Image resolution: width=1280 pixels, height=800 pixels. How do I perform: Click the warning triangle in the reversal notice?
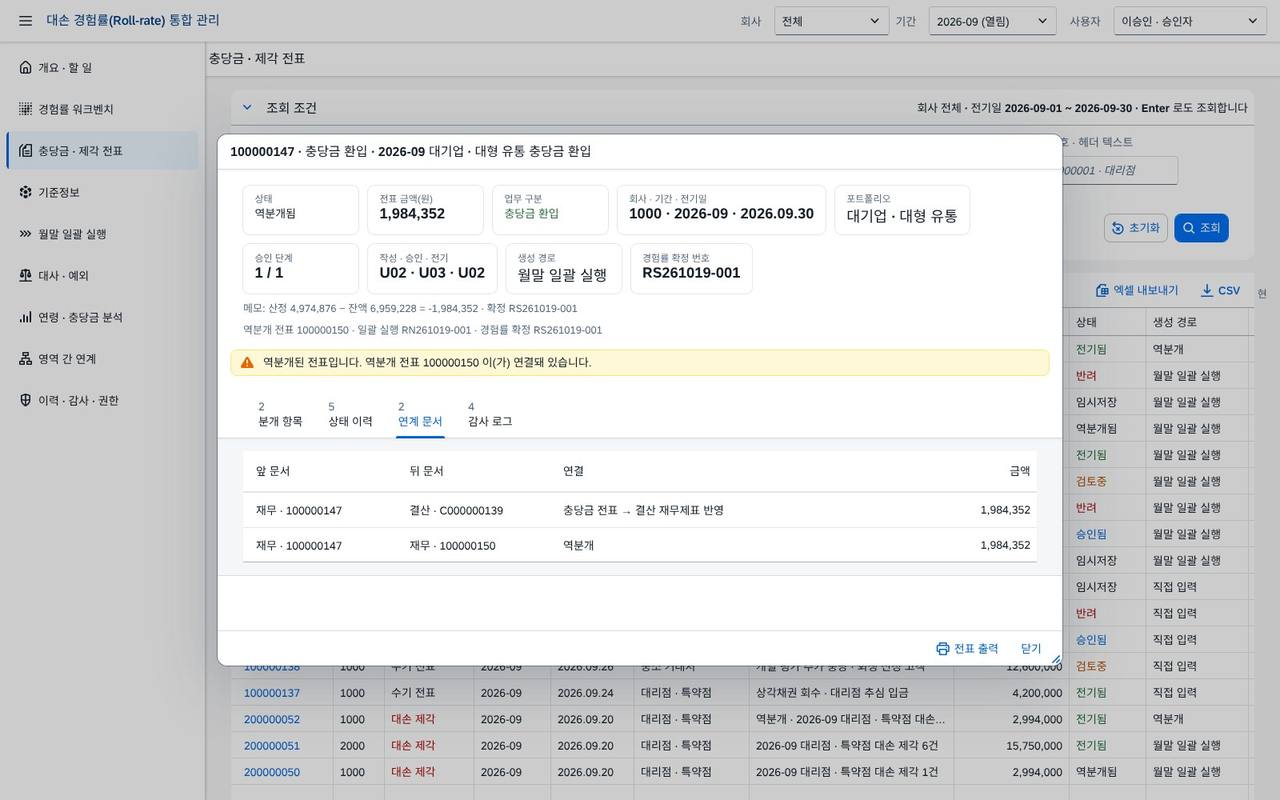pyautogui.click(x=247, y=362)
